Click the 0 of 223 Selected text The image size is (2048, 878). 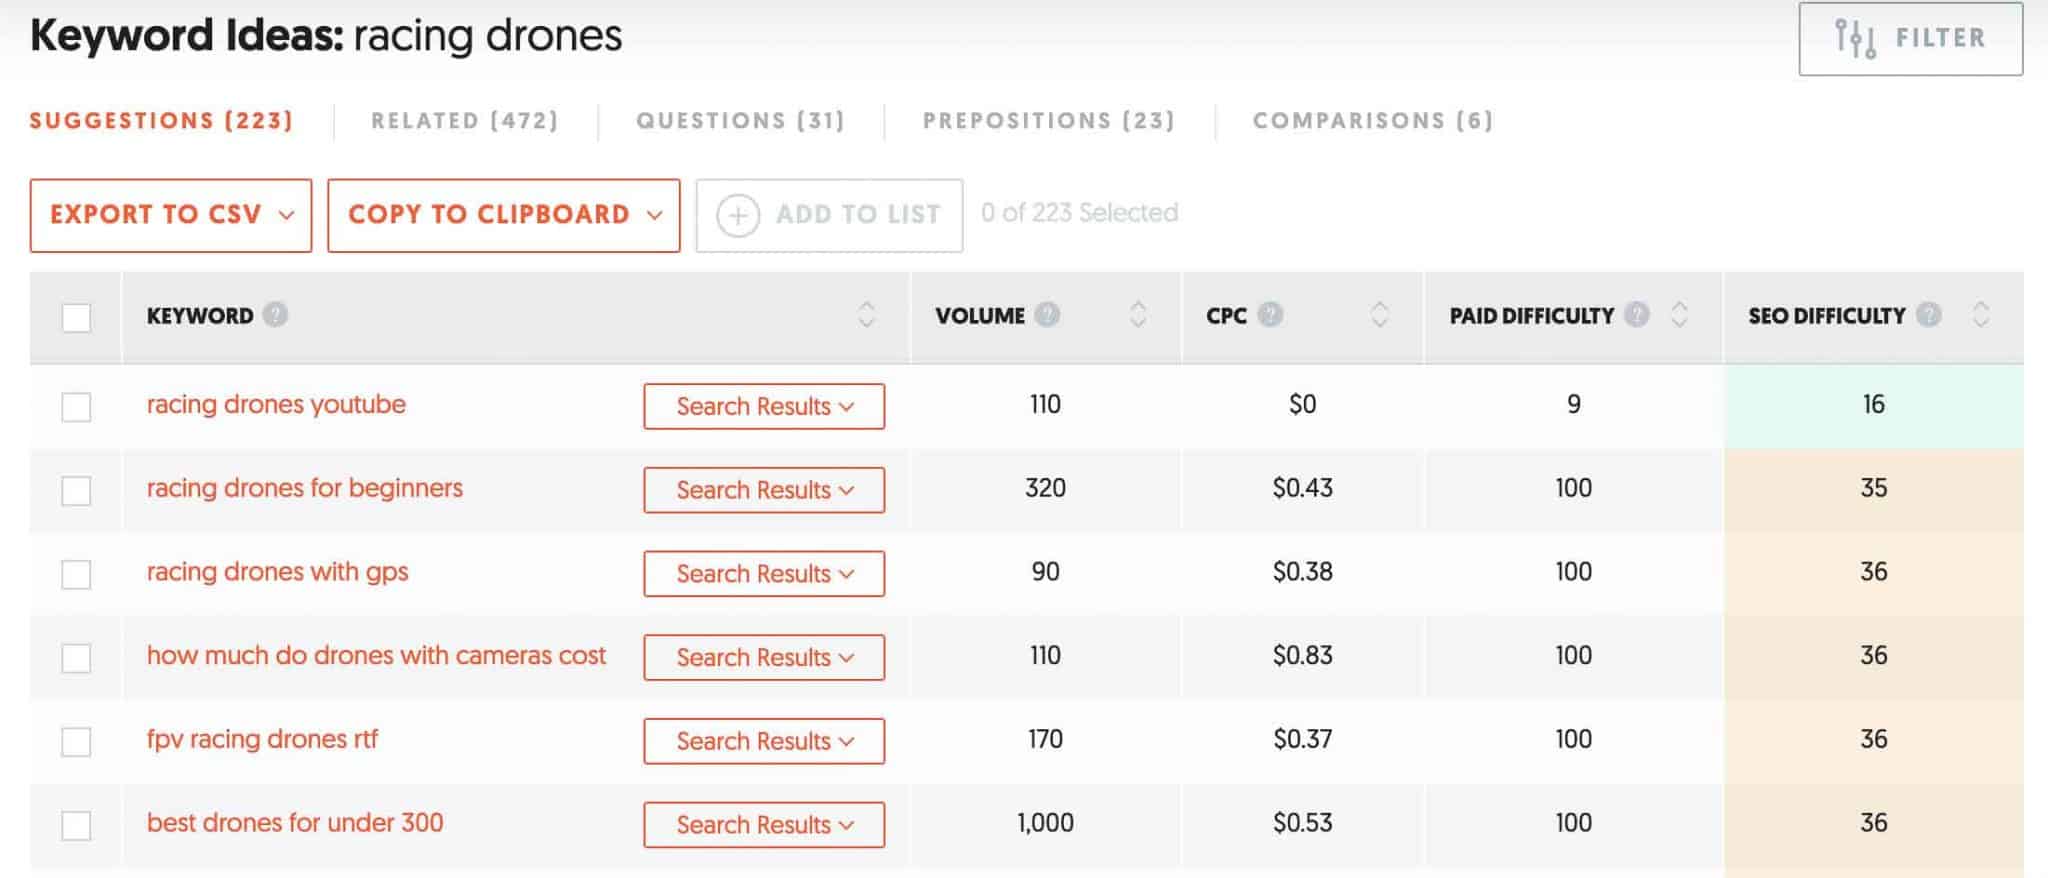pos(1079,213)
